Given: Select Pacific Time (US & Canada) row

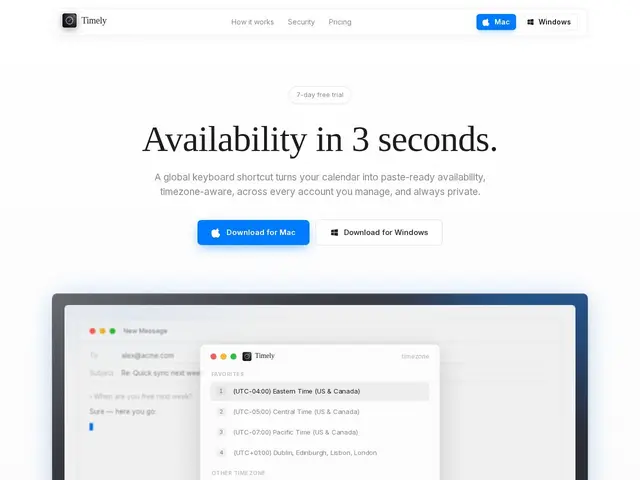Looking at the screenshot, I should [x=320, y=432].
